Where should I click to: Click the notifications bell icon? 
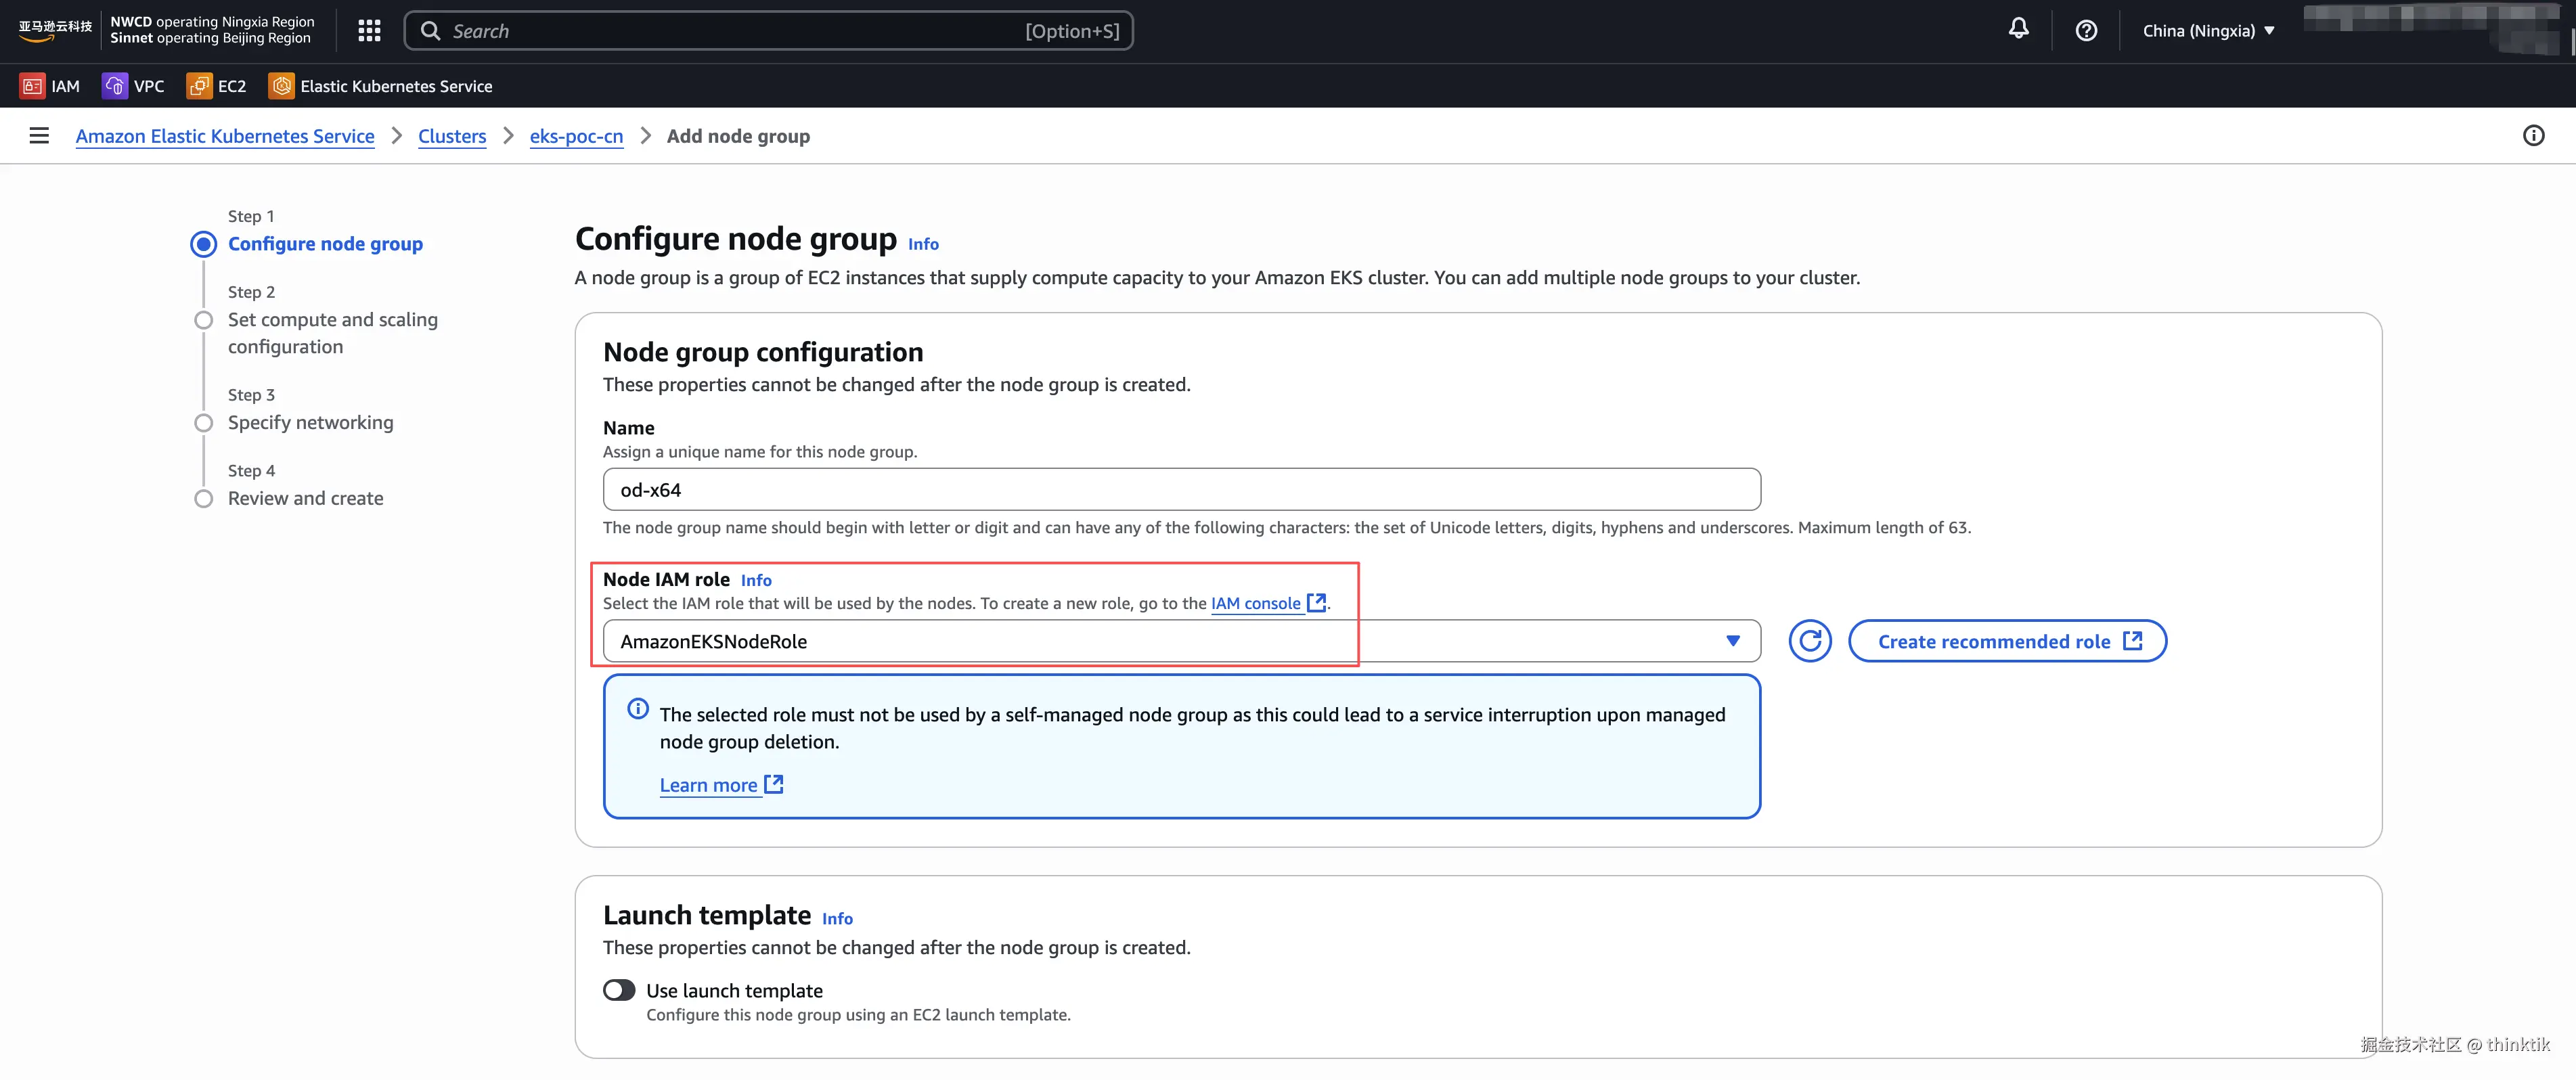(x=2018, y=29)
